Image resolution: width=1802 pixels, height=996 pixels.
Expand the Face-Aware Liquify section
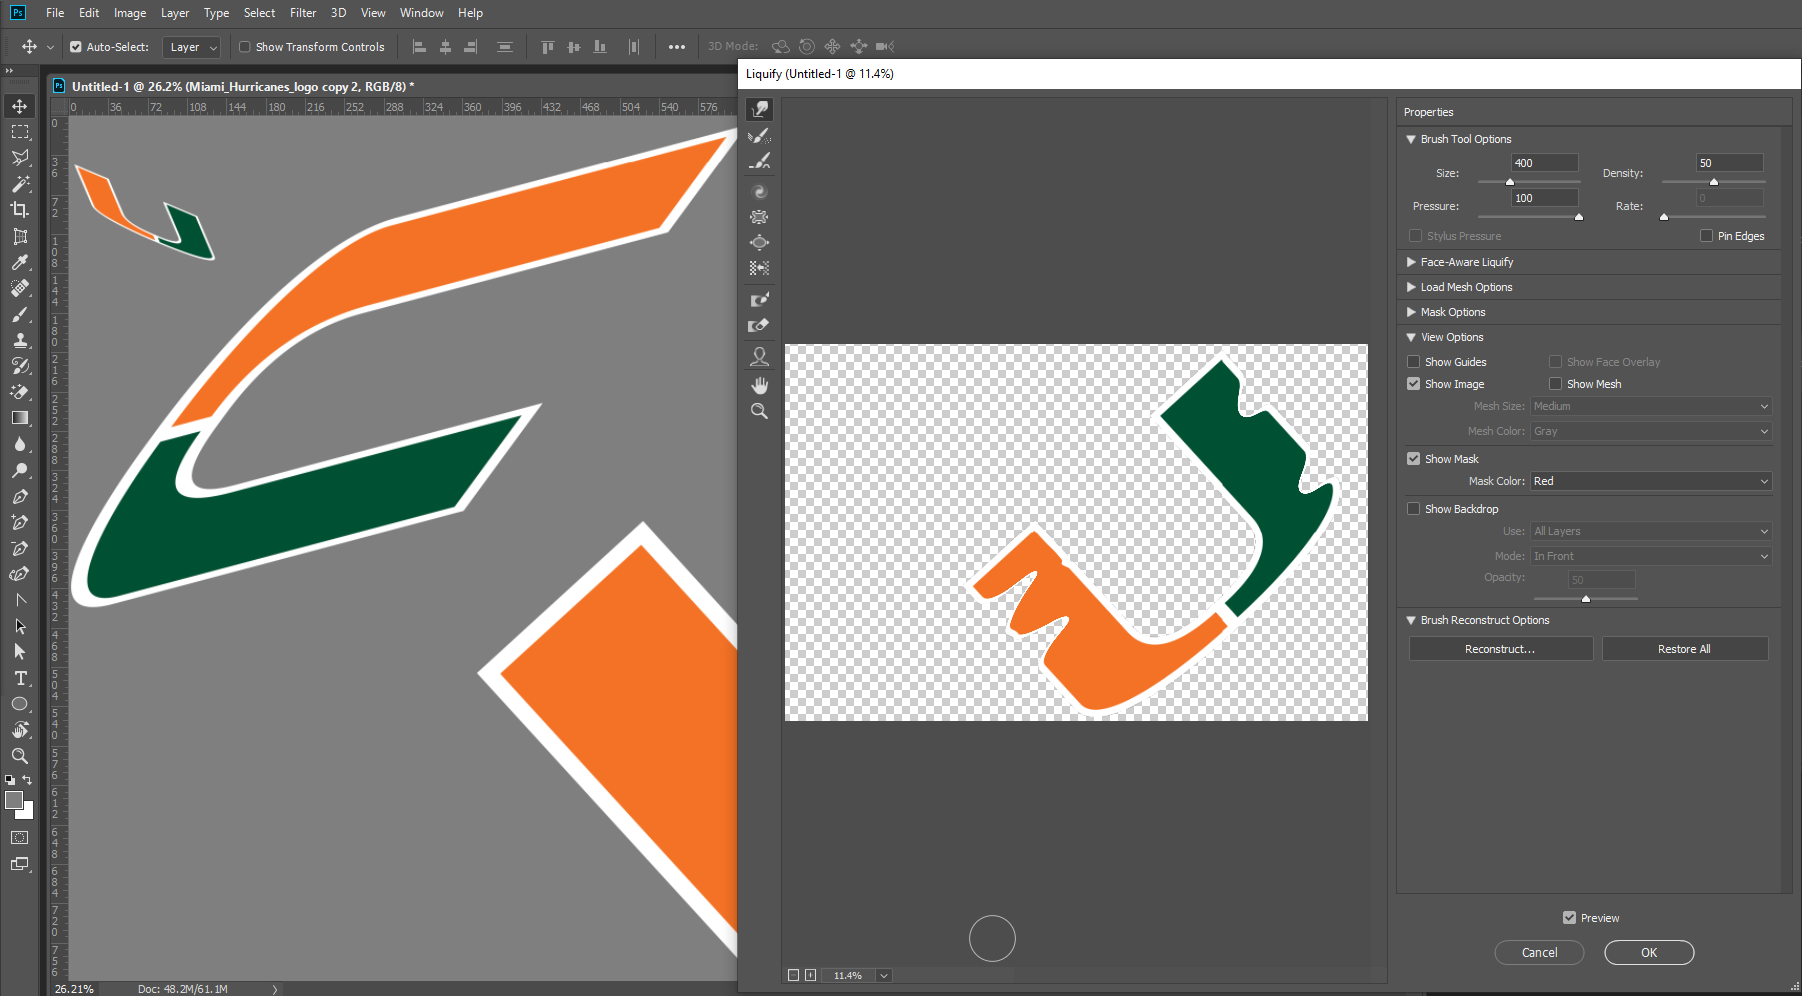[x=1411, y=262]
